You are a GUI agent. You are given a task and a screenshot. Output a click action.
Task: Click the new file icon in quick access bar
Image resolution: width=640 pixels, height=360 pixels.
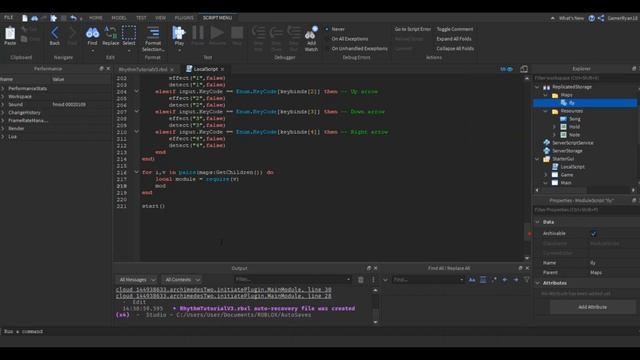[x=25, y=18]
